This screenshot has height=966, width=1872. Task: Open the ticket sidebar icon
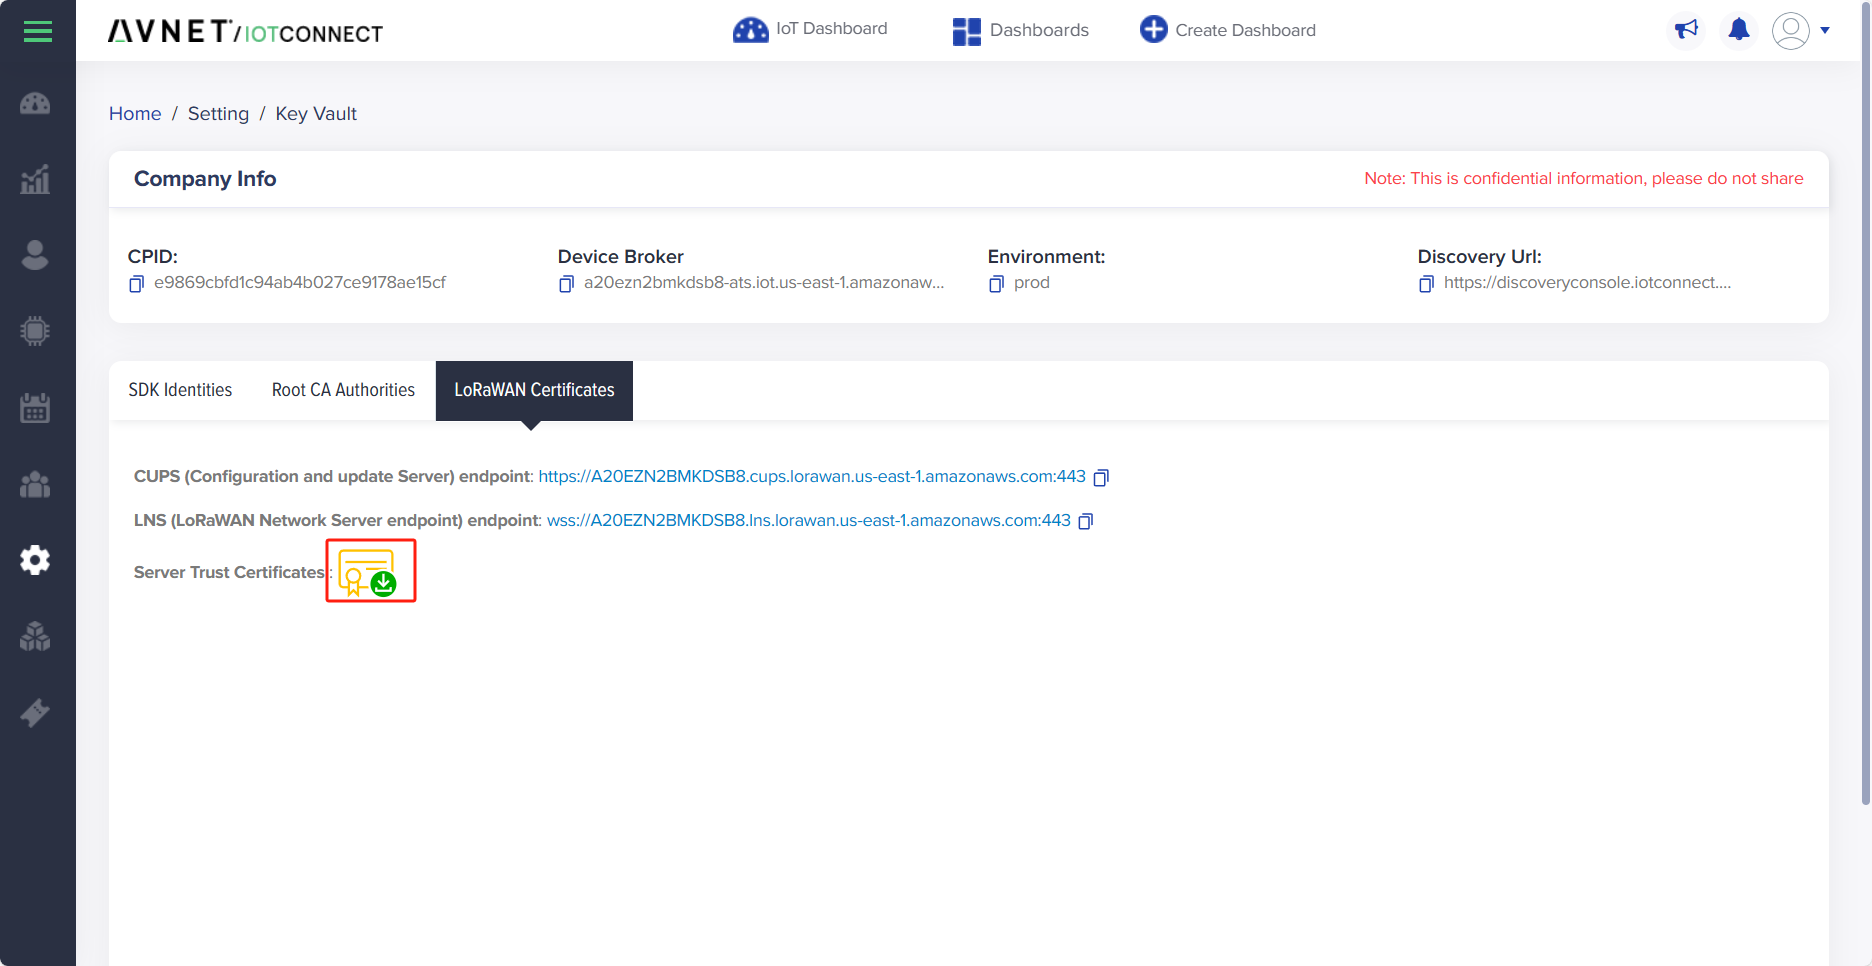coord(35,712)
